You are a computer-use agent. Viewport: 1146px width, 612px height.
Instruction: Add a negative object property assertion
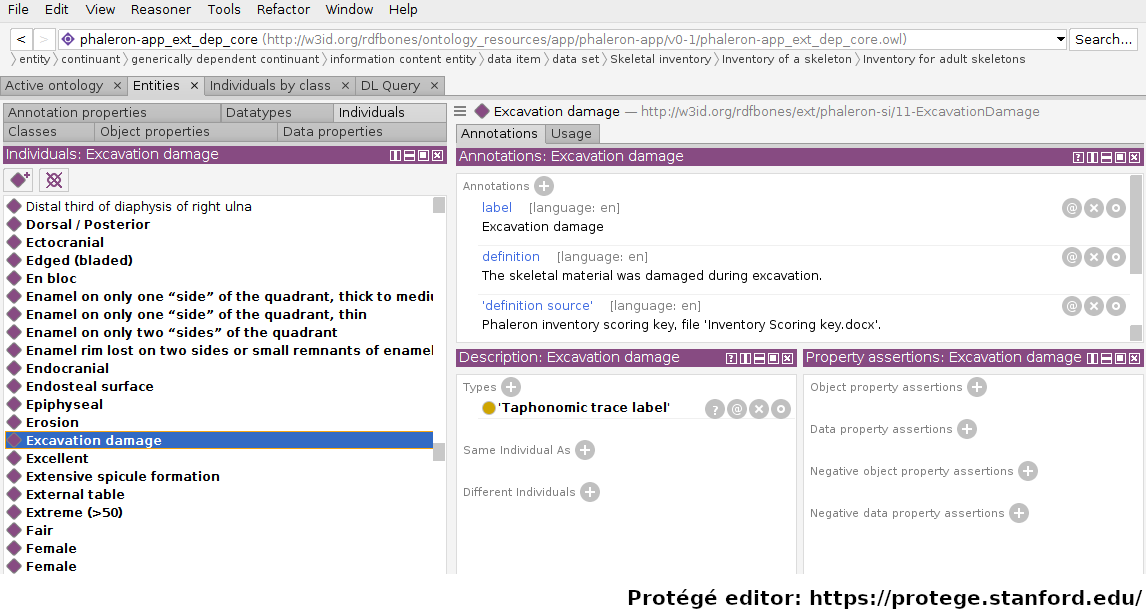click(x=1028, y=471)
